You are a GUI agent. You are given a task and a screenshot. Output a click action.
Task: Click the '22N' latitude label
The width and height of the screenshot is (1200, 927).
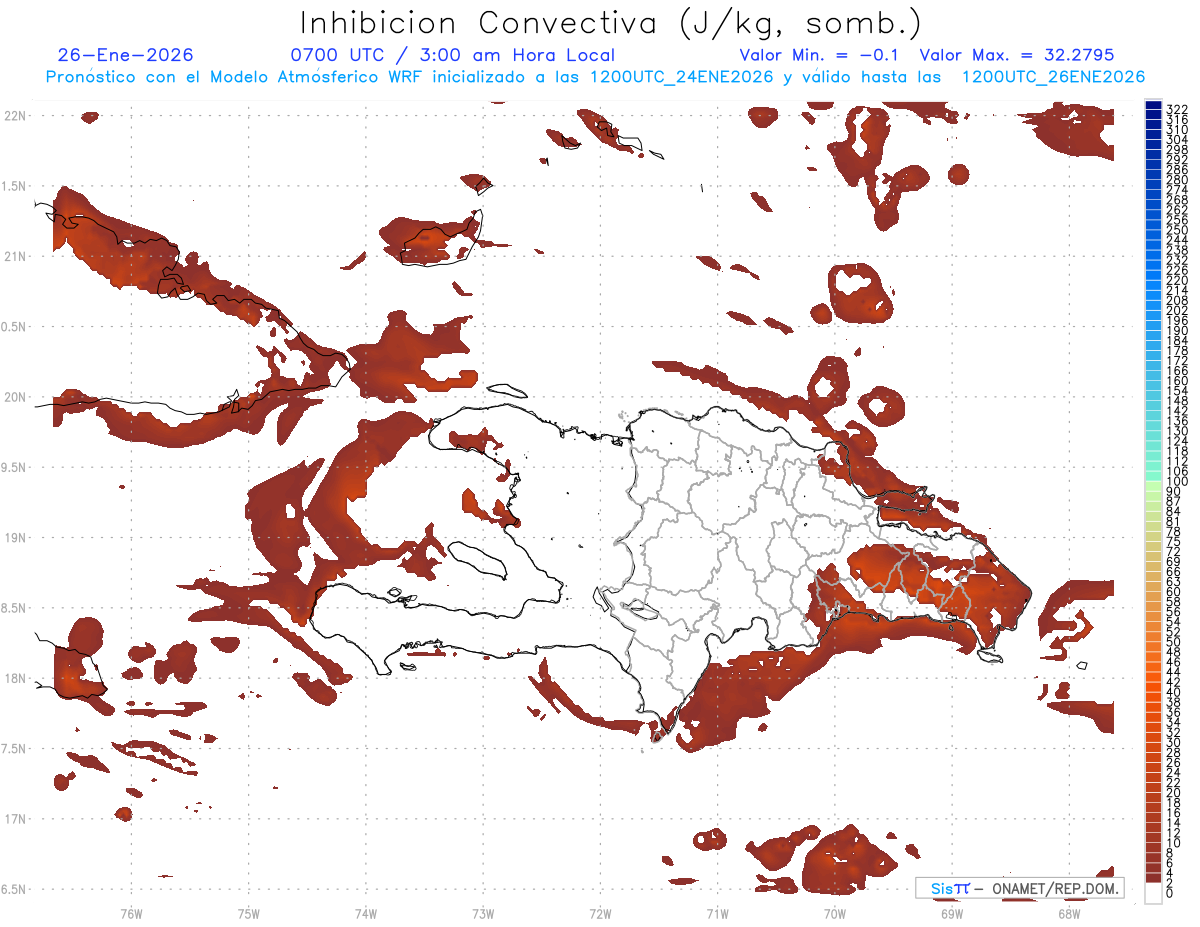pos(14,116)
